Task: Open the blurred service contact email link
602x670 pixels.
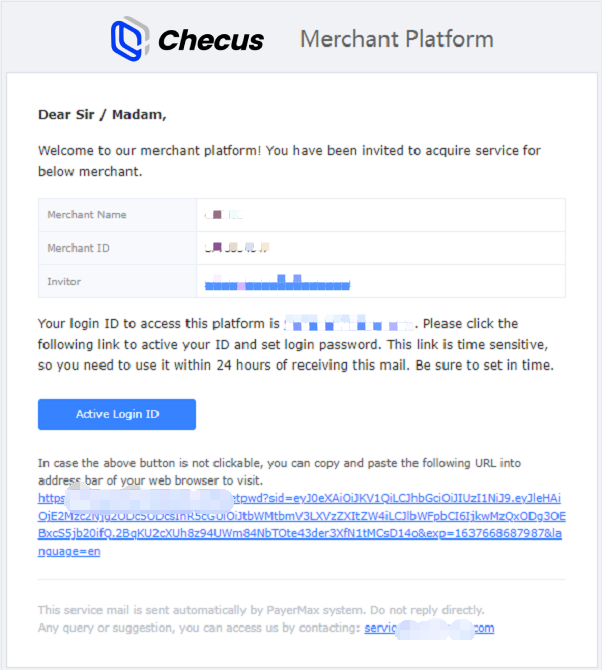Action: (x=429, y=628)
